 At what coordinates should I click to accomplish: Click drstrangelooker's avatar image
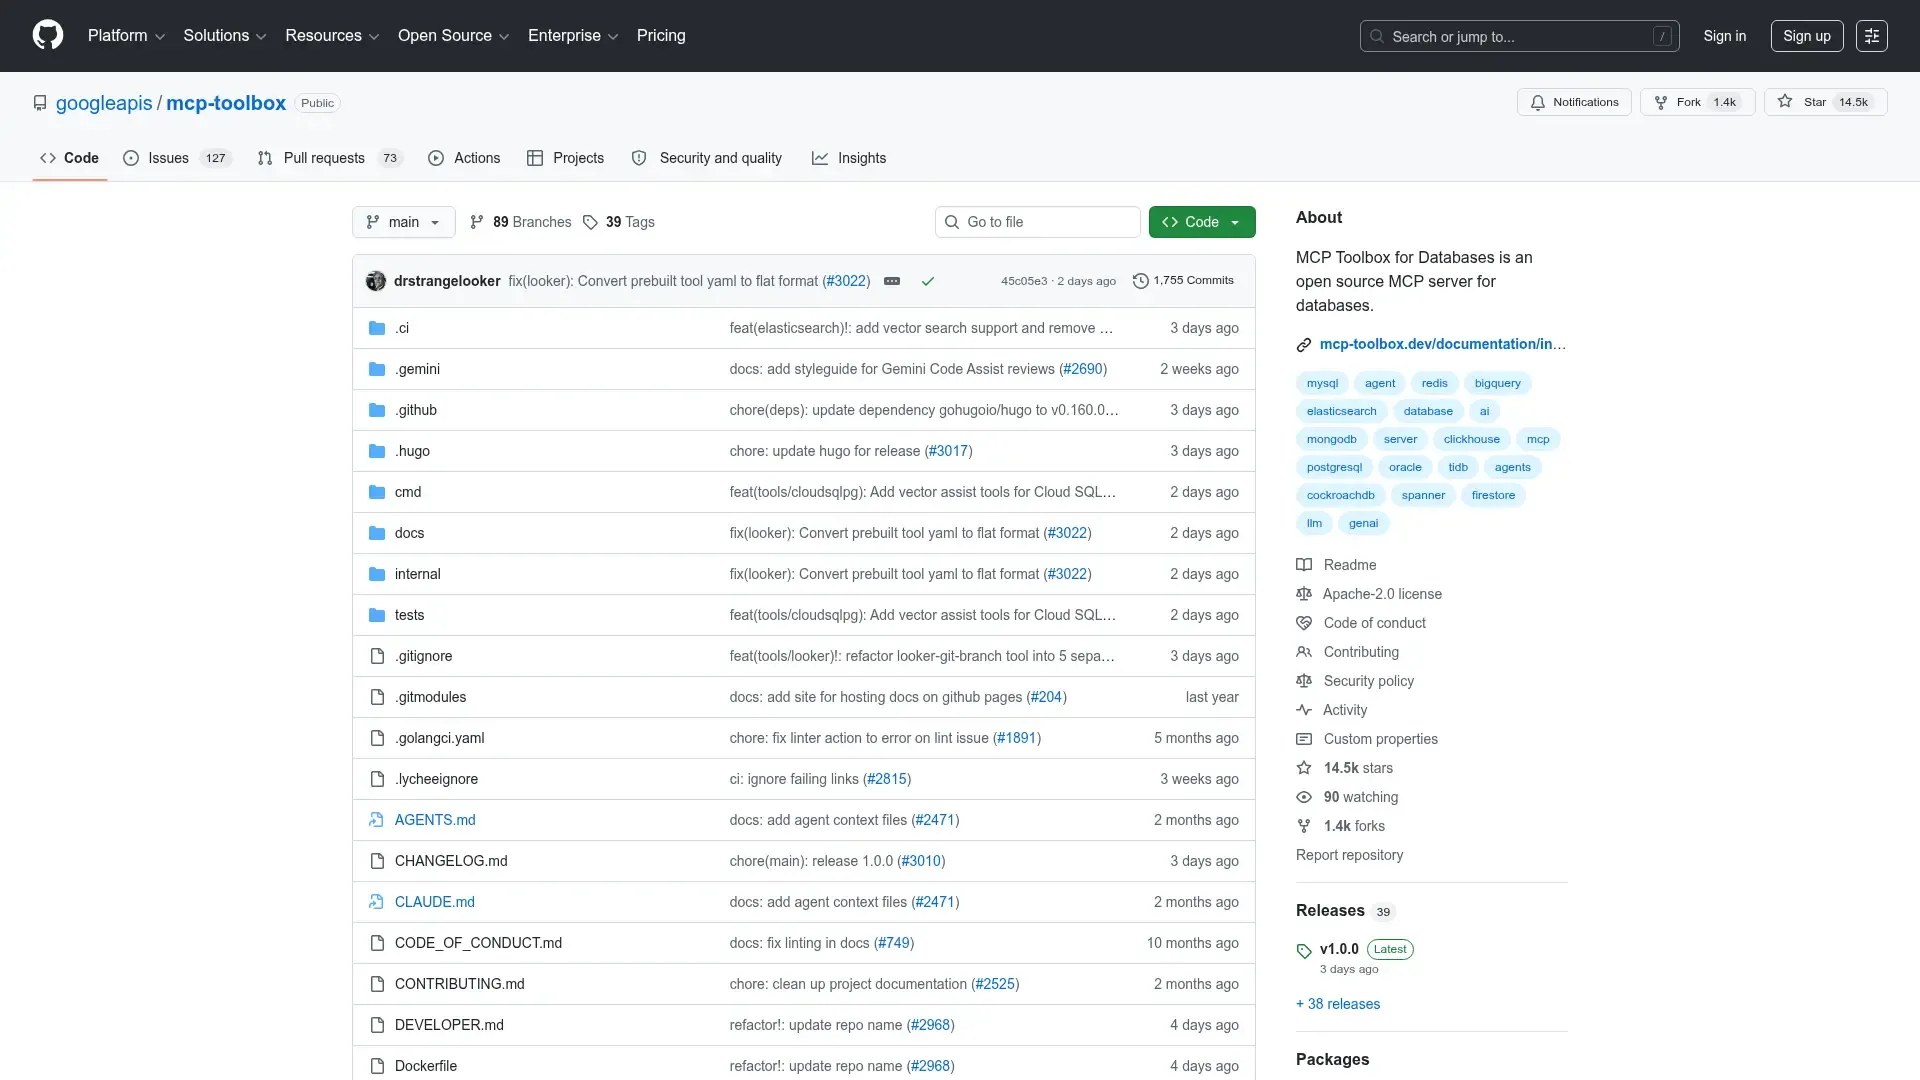click(376, 281)
